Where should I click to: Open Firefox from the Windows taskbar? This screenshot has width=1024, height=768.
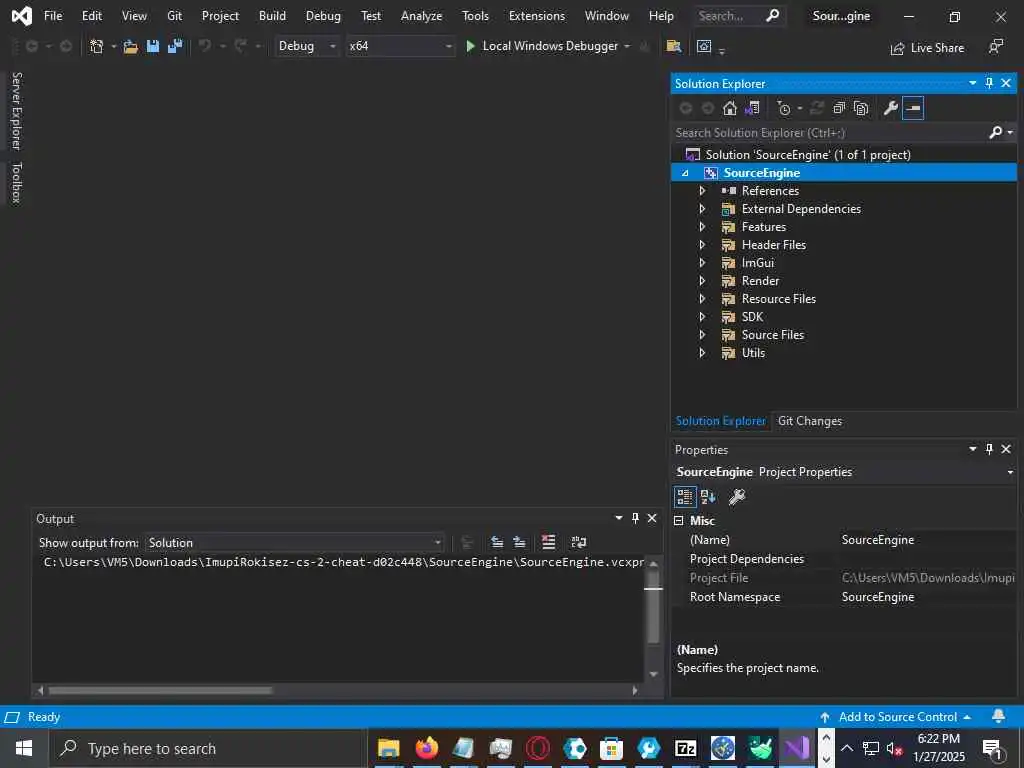[x=426, y=748]
